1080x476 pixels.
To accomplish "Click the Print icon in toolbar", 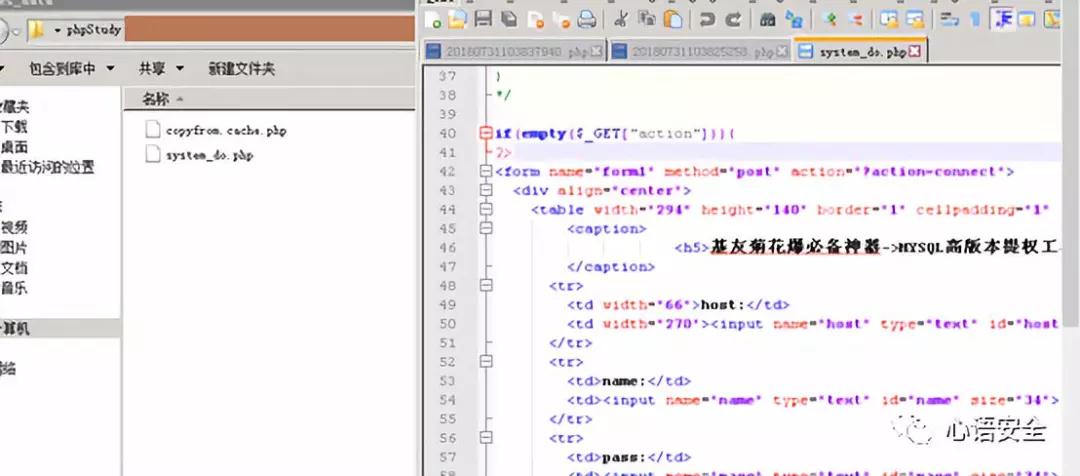I will [x=586, y=20].
